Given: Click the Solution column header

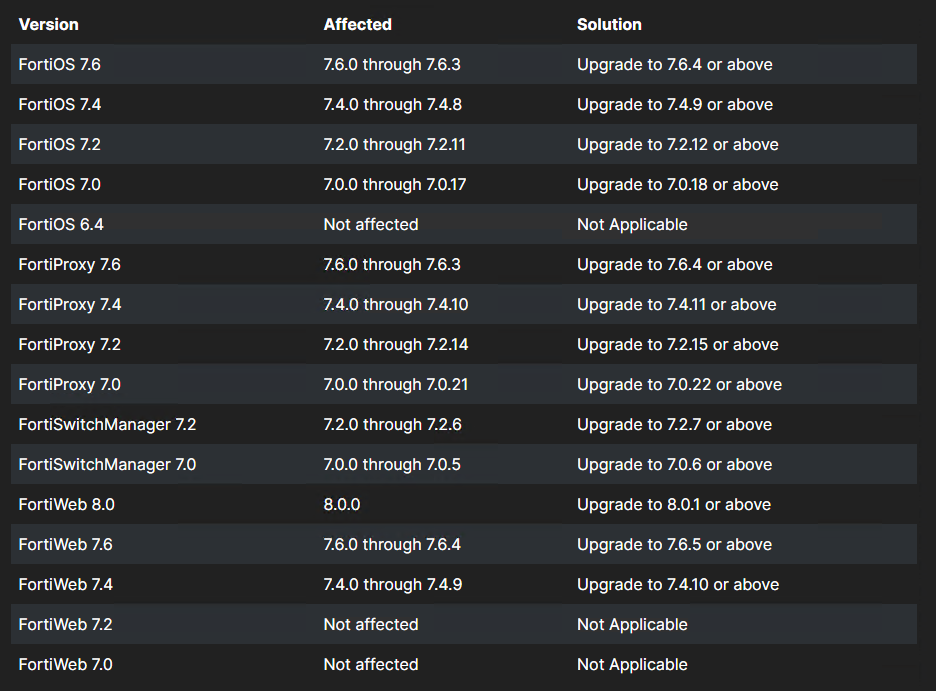Looking at the screenshot, I should 609,24.
